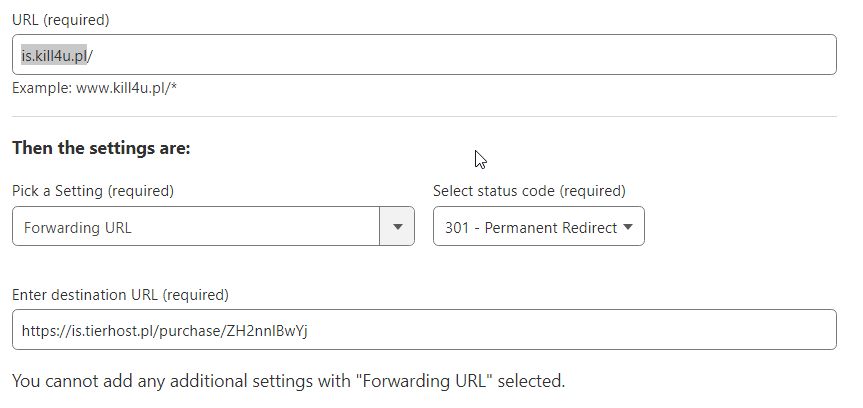Click the word "Example:" under the URL field
Image resolution: width=863 pixels, height=408 pixels.
(42, 88)
